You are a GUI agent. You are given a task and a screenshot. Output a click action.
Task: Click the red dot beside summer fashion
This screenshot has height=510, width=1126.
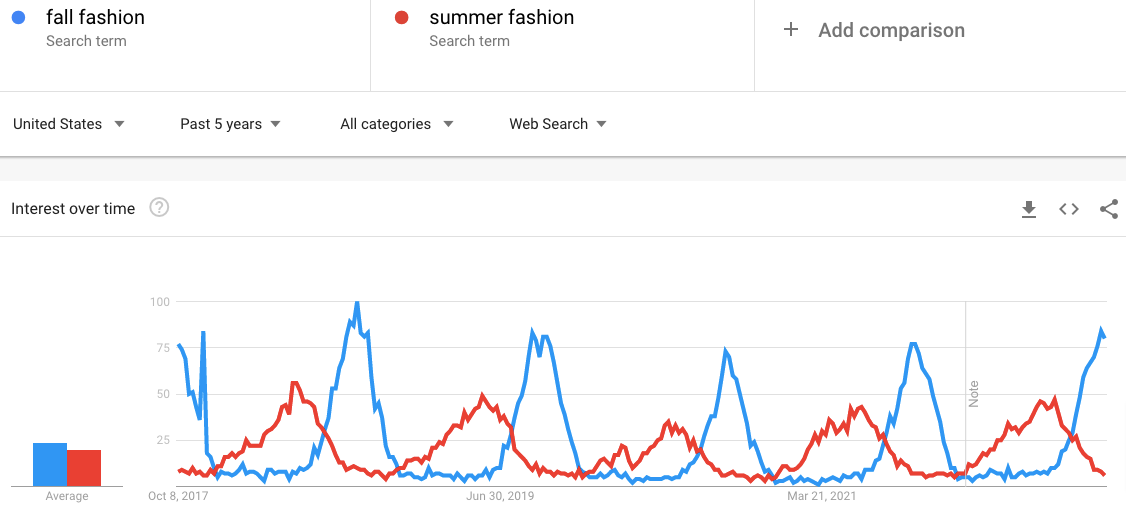tap(401, 18)
